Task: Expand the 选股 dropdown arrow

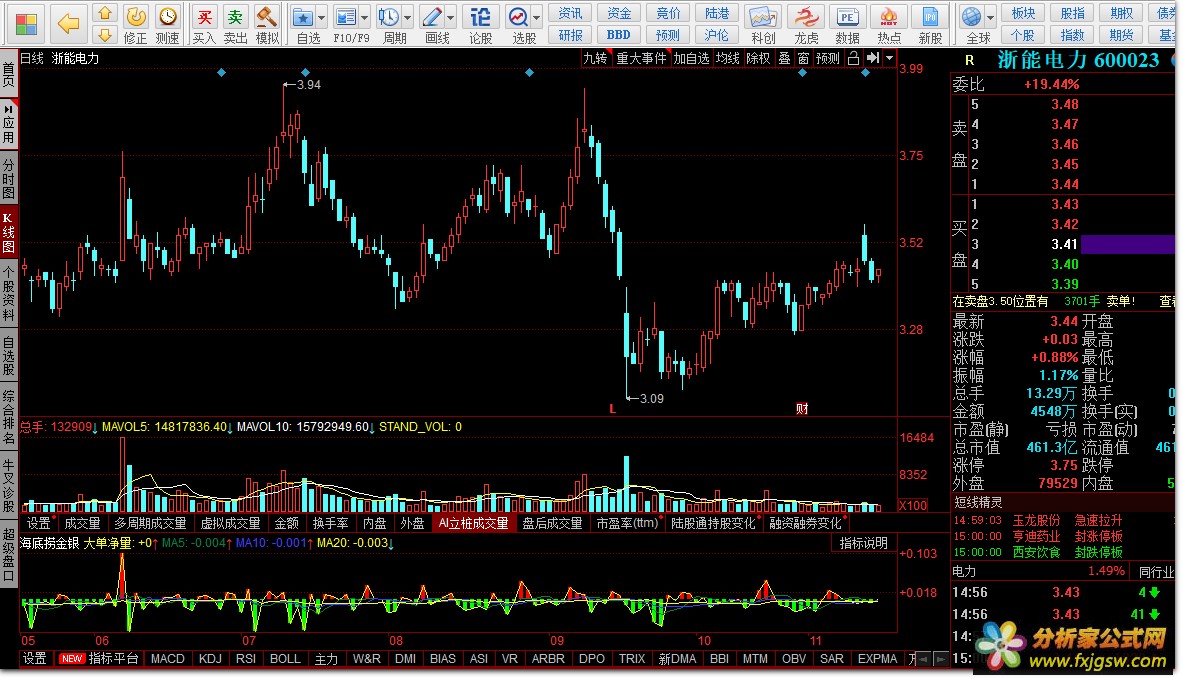Action: pyautogui.click(x=537, y=17)
